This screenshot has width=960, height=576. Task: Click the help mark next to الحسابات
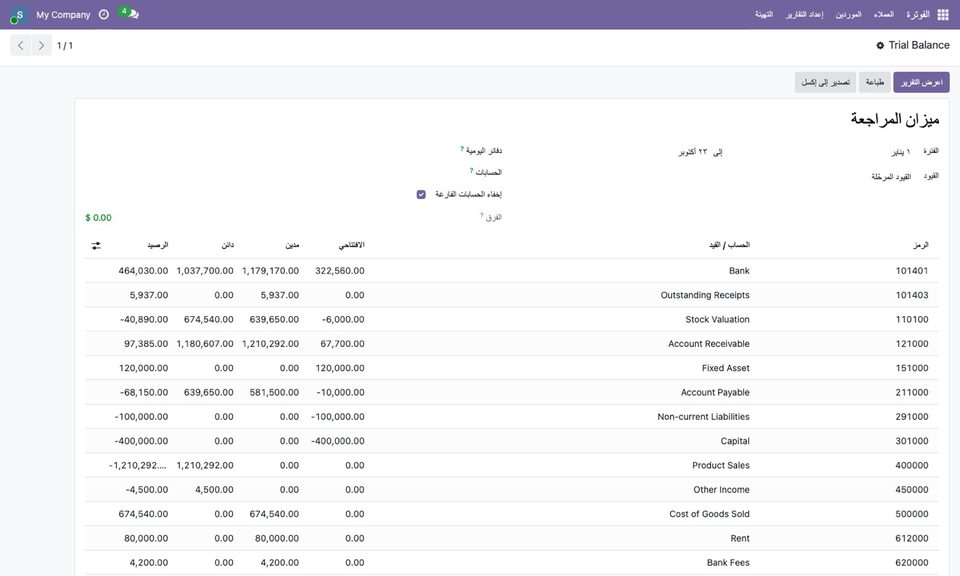(x=471, y=170)
